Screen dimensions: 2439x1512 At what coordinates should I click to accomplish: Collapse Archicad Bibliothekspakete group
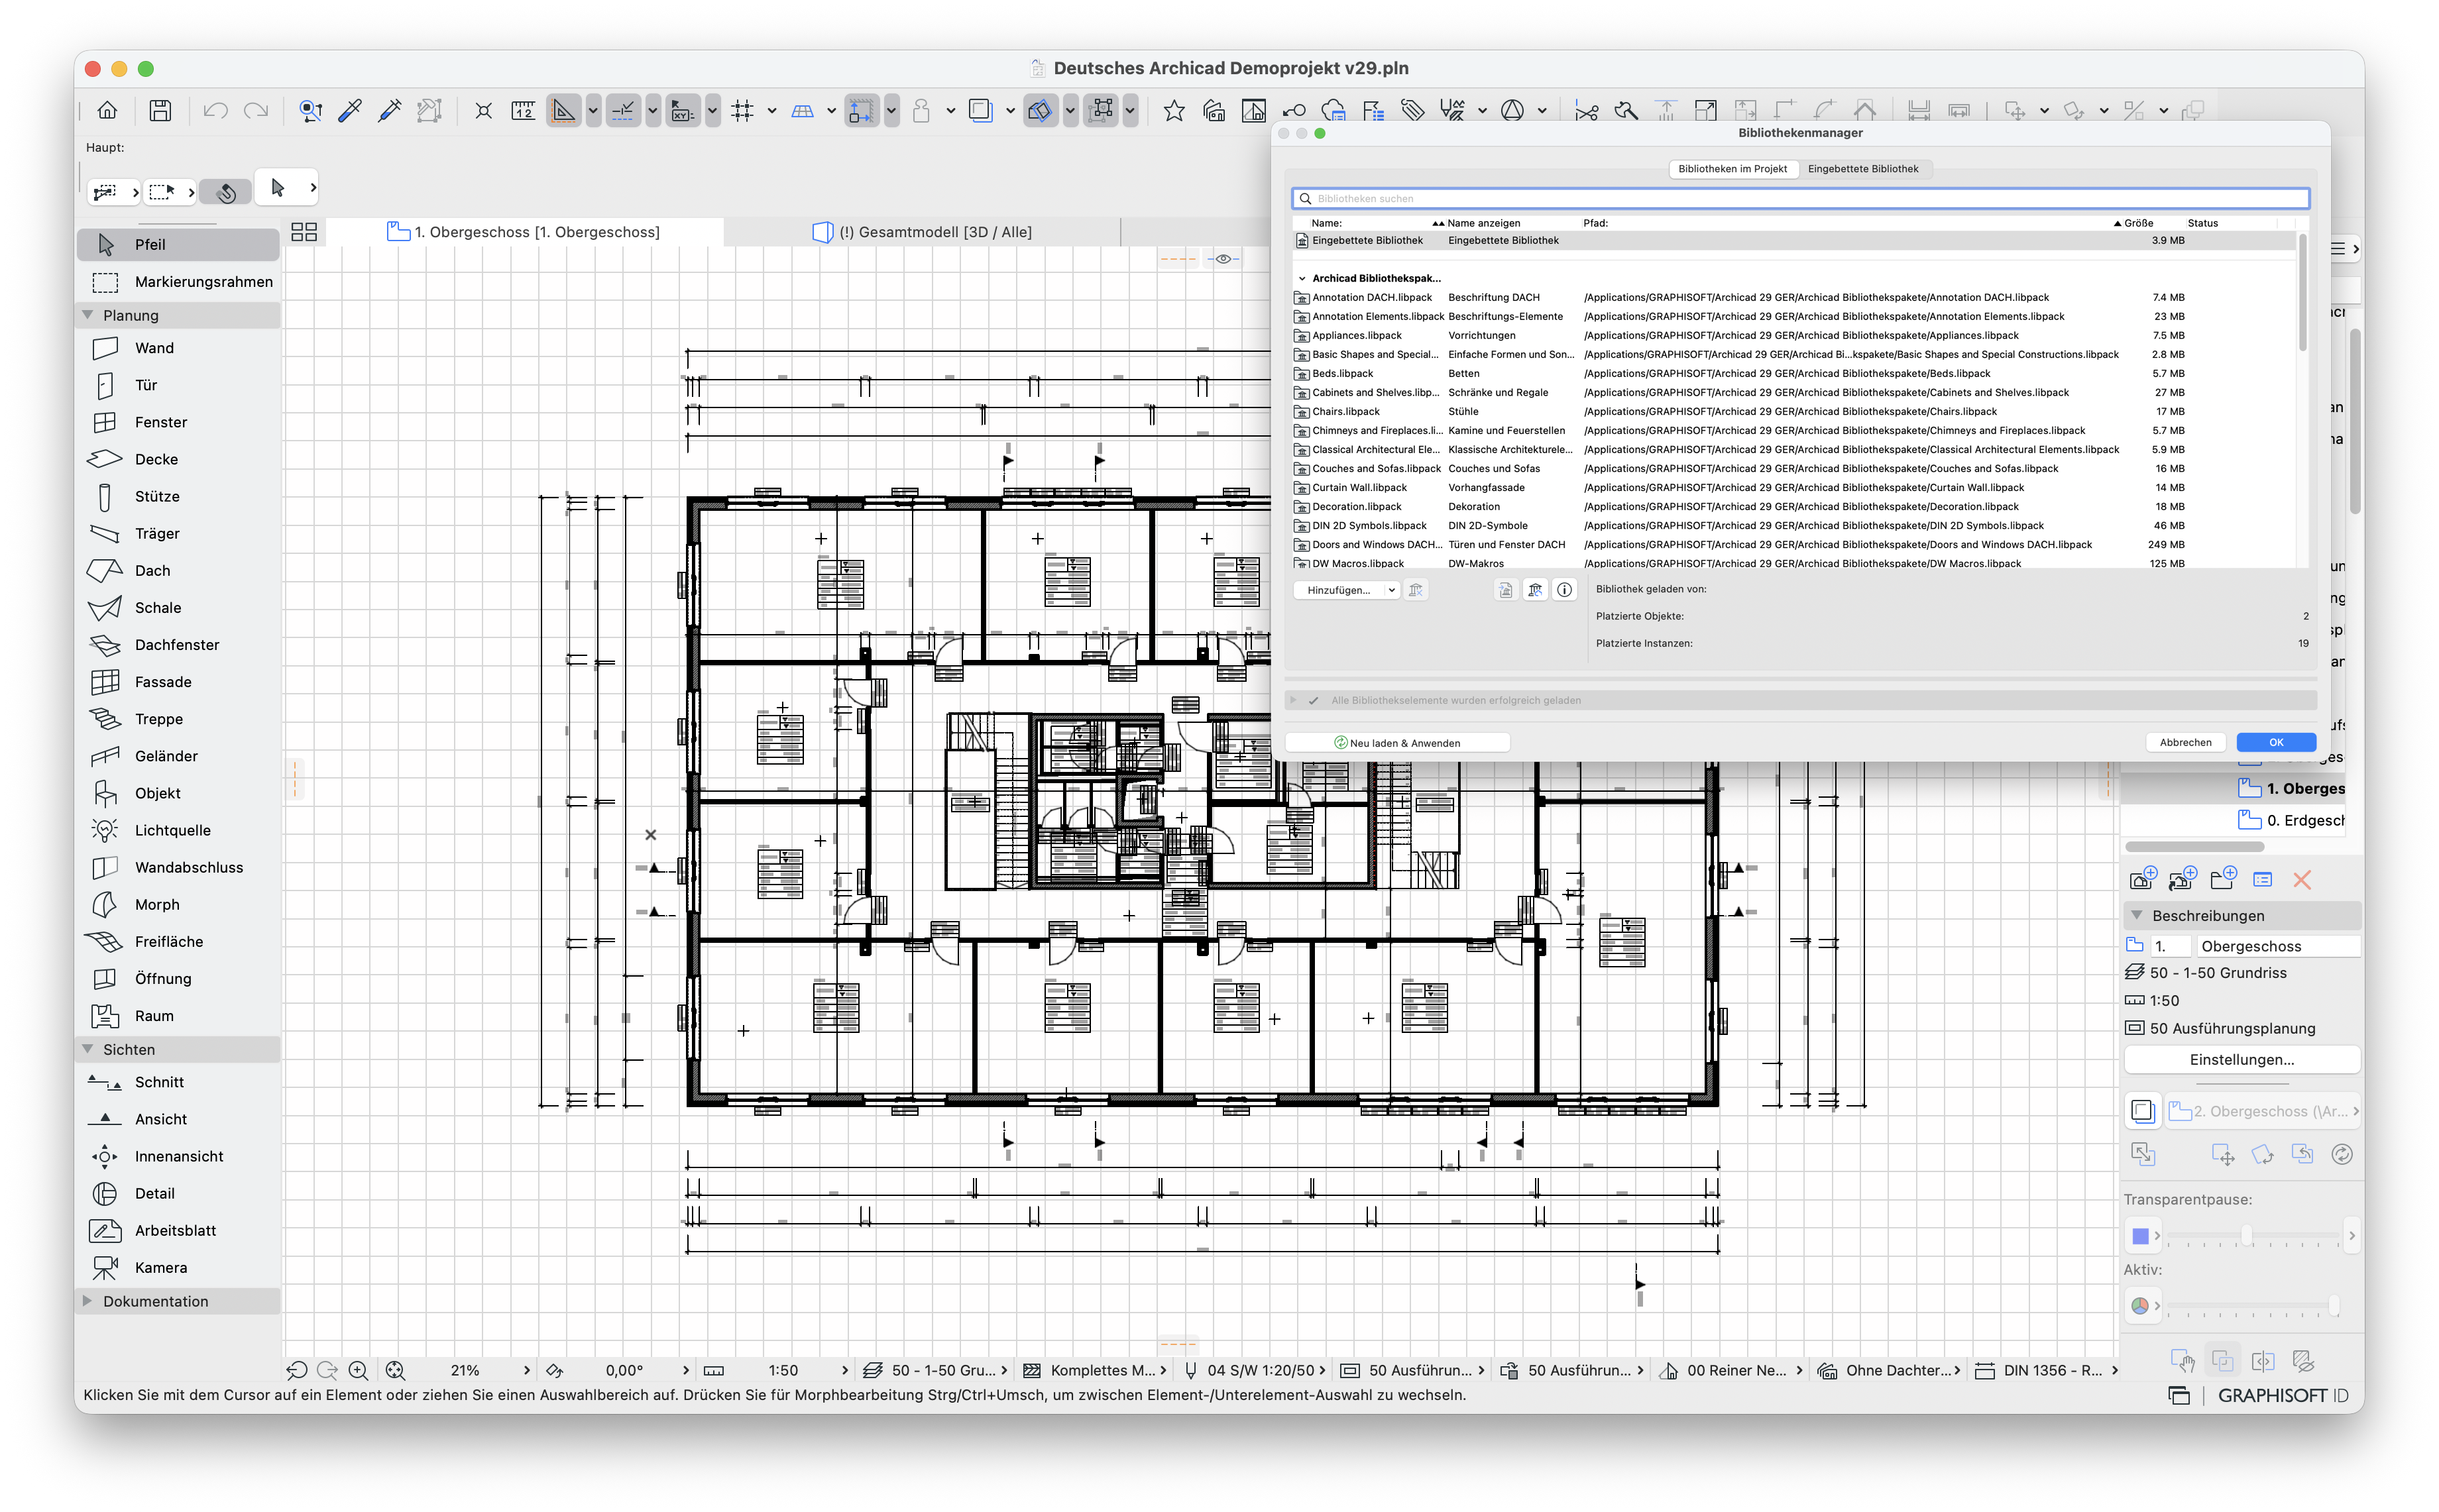click(x=1301, y=279)
